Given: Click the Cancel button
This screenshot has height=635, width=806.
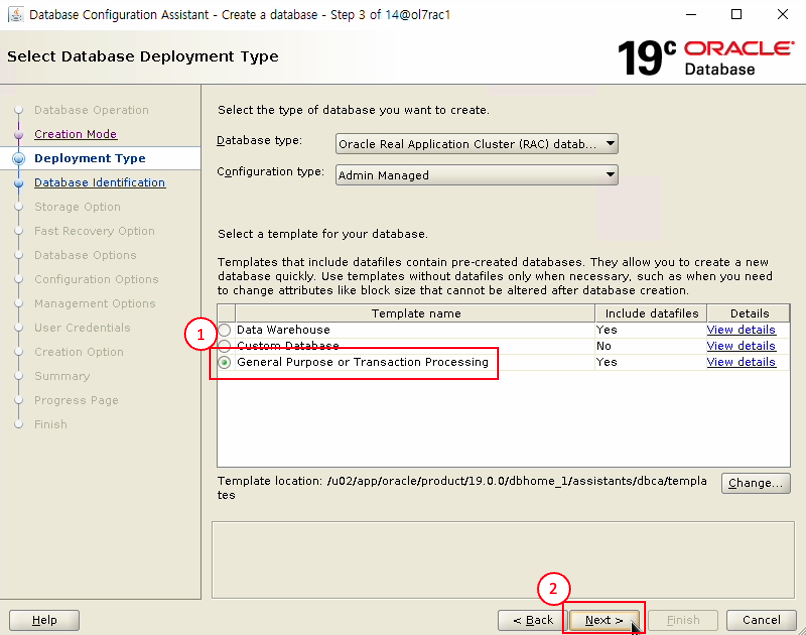Looking at the screenshot, I should pos(761,620).
